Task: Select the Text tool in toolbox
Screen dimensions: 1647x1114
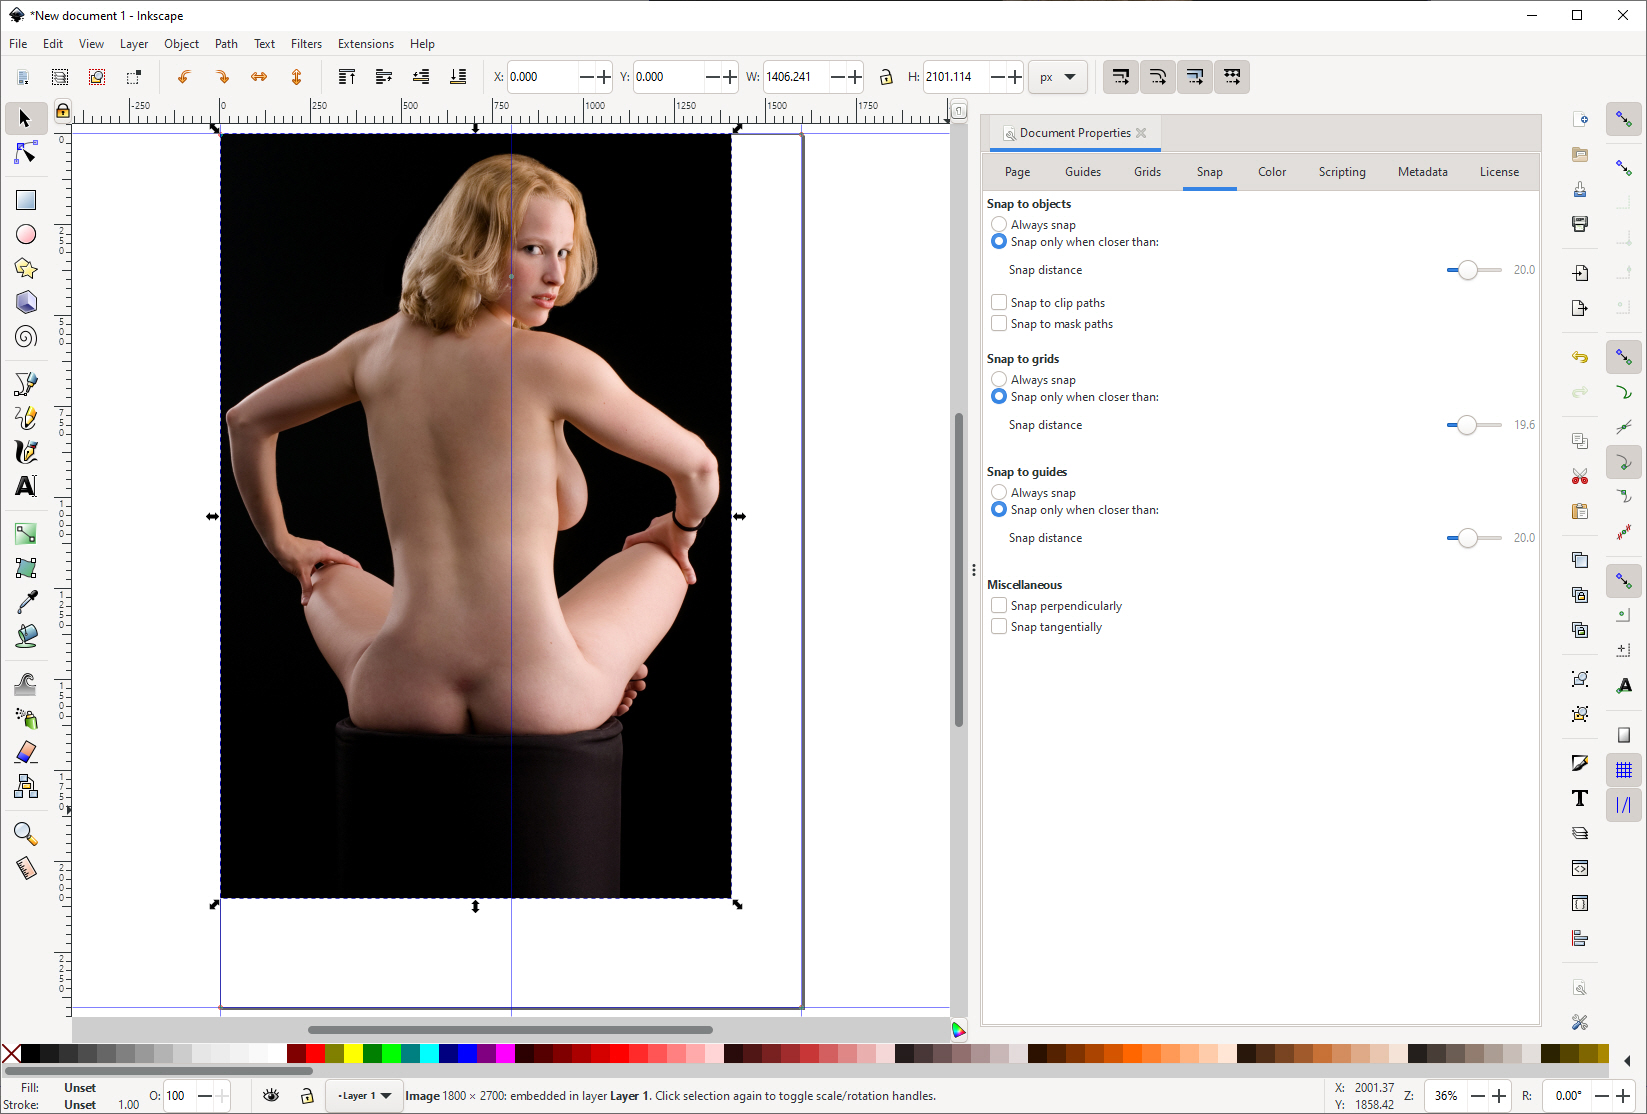Action: 26,486
